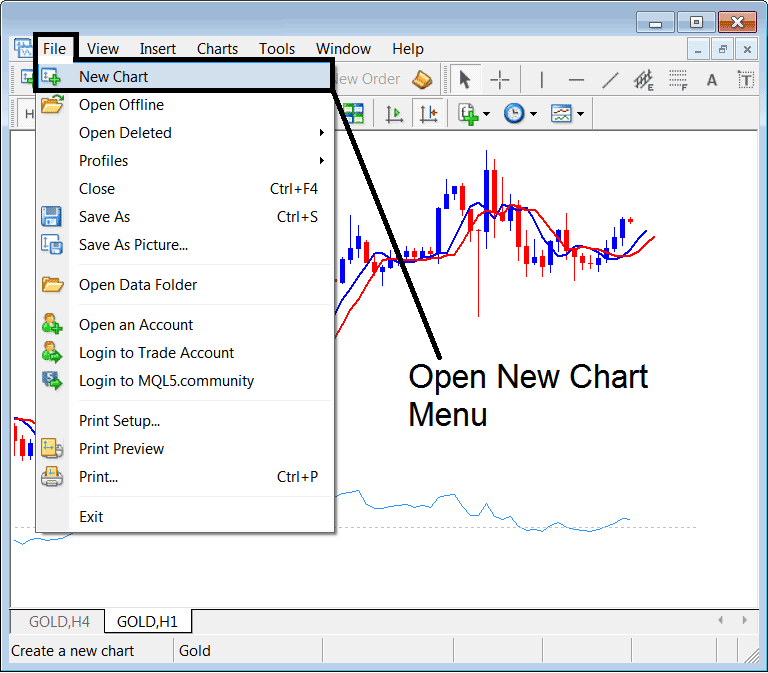
Task: Click the New Order toolbar button
Action: coord(368,79)
